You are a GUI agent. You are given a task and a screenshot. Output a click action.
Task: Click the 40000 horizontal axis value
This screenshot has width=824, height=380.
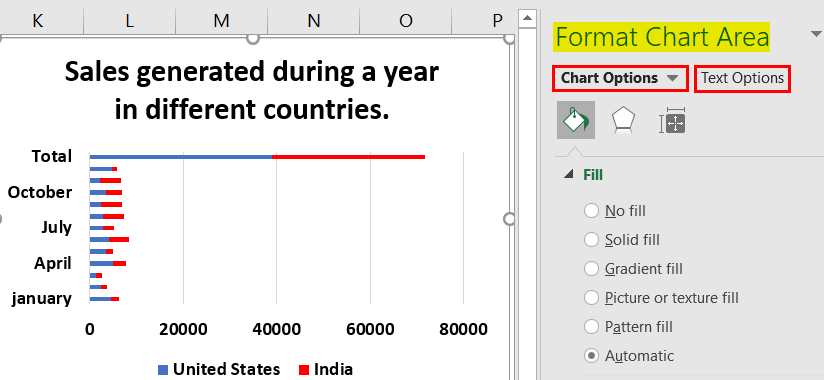(x=276, y=330)
